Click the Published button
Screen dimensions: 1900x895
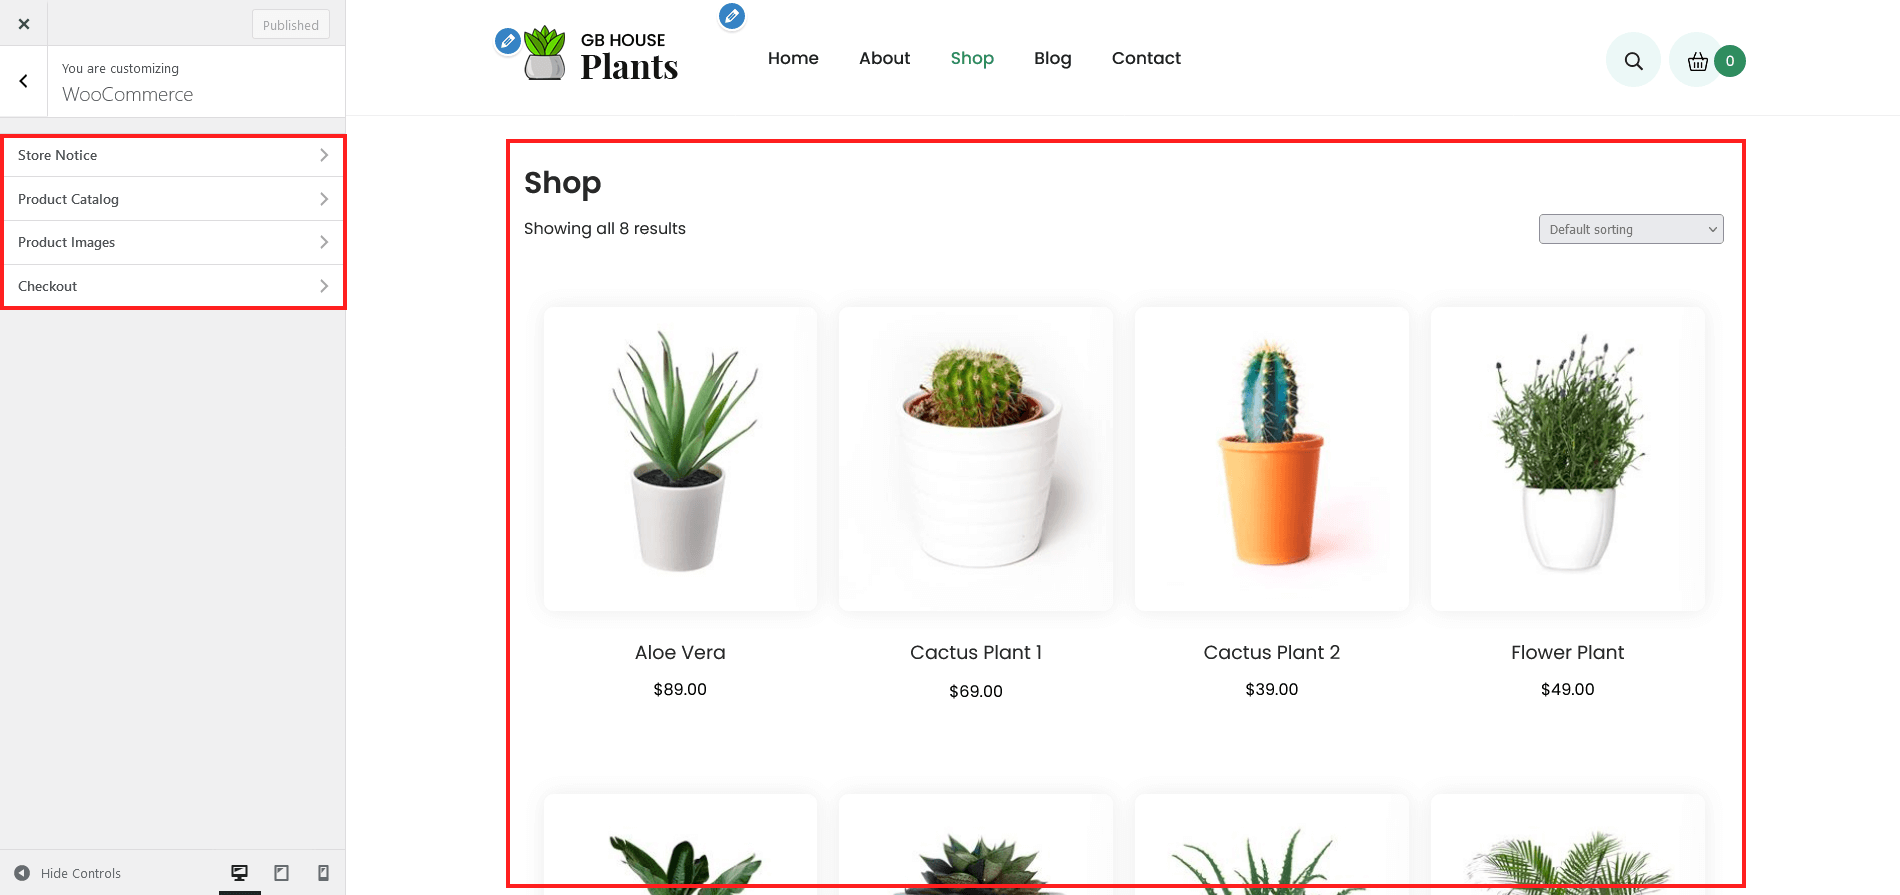coord(291,25)
